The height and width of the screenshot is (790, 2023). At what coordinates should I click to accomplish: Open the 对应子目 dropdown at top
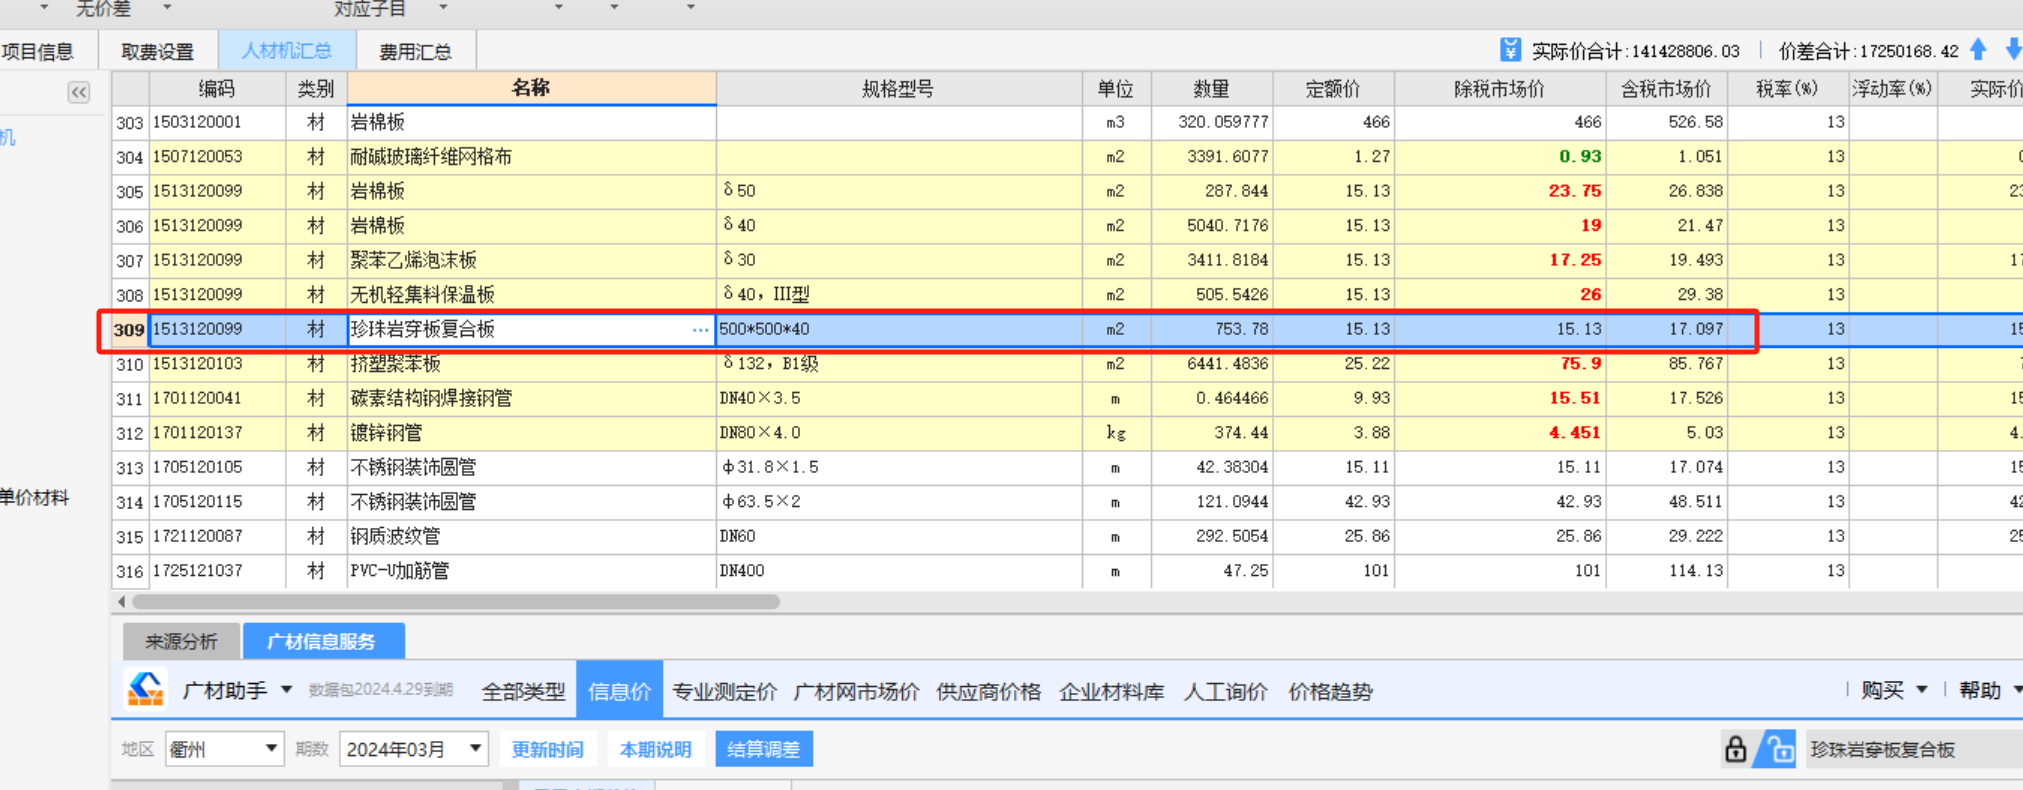pos(443,8)
